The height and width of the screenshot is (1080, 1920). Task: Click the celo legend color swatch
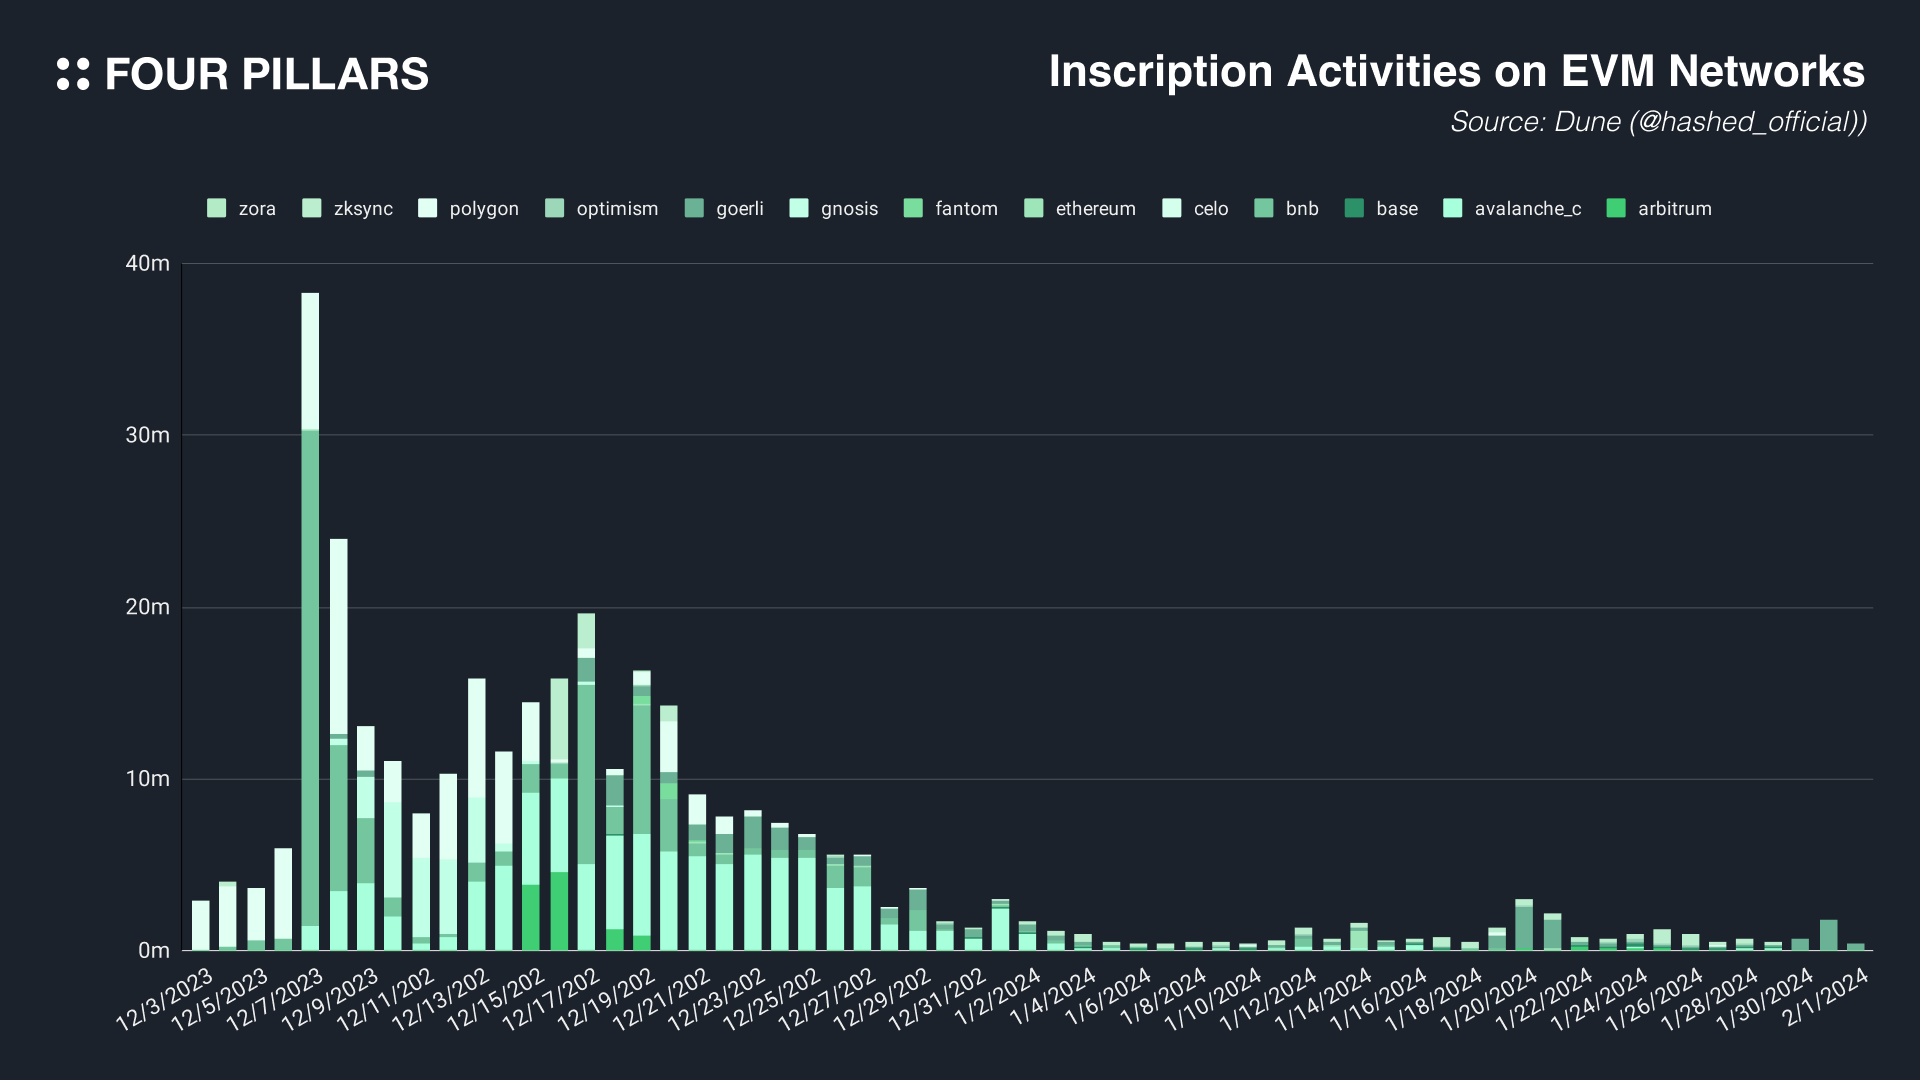coord(1172,208)
